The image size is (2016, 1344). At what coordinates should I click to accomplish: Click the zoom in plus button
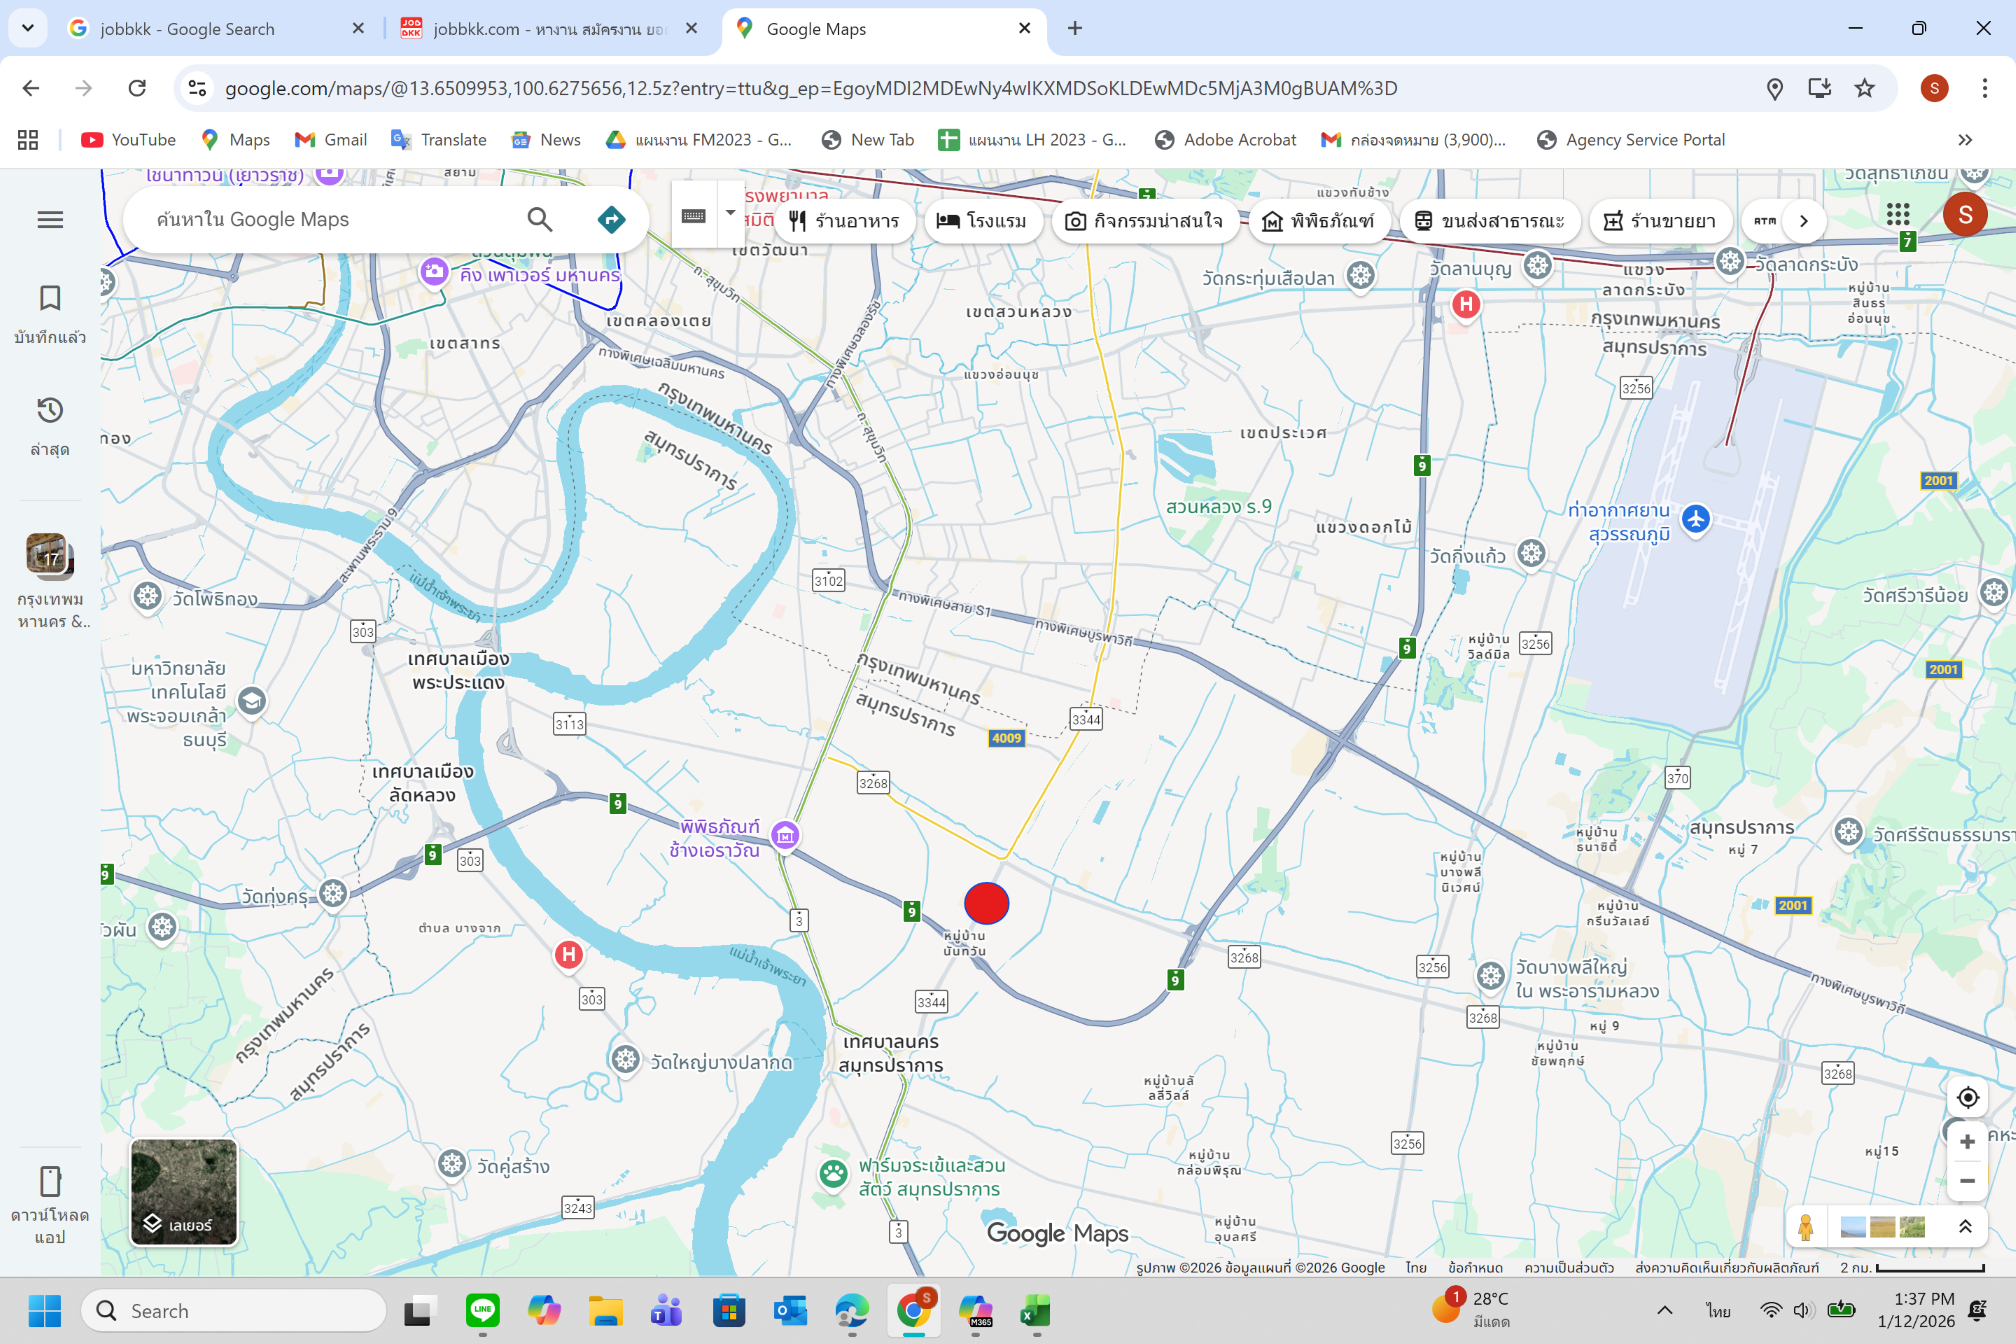[x=1967, y=1141]
